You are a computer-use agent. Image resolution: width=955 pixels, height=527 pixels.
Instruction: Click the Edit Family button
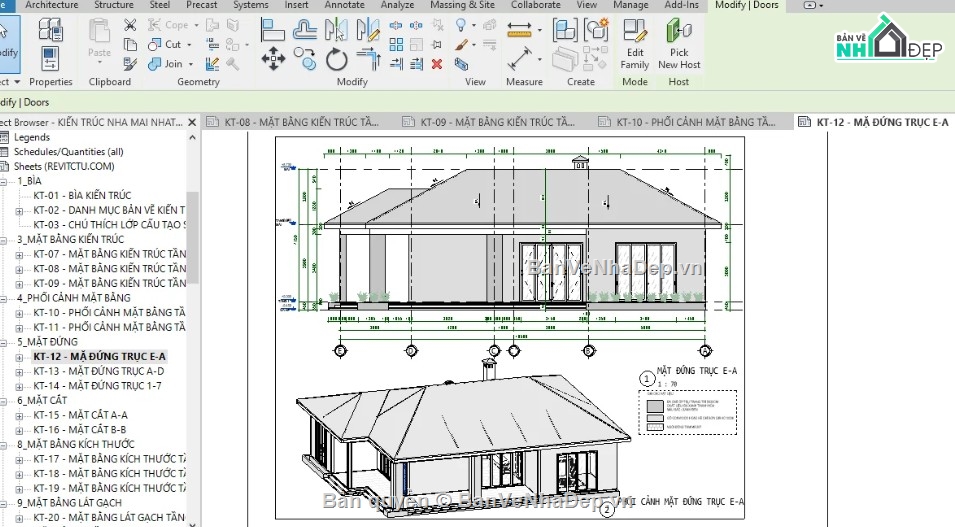(x=635, y=44)
